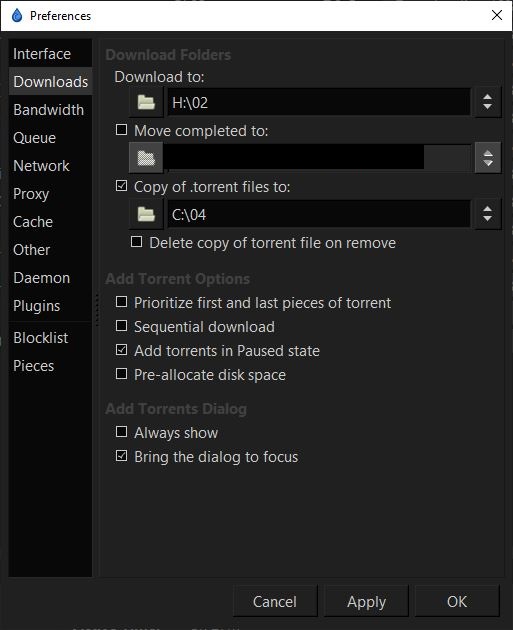Viewport: 513px width, 630px height.
Task: Uncheck Copy of .torrent files to
Action: click(121, 186)
